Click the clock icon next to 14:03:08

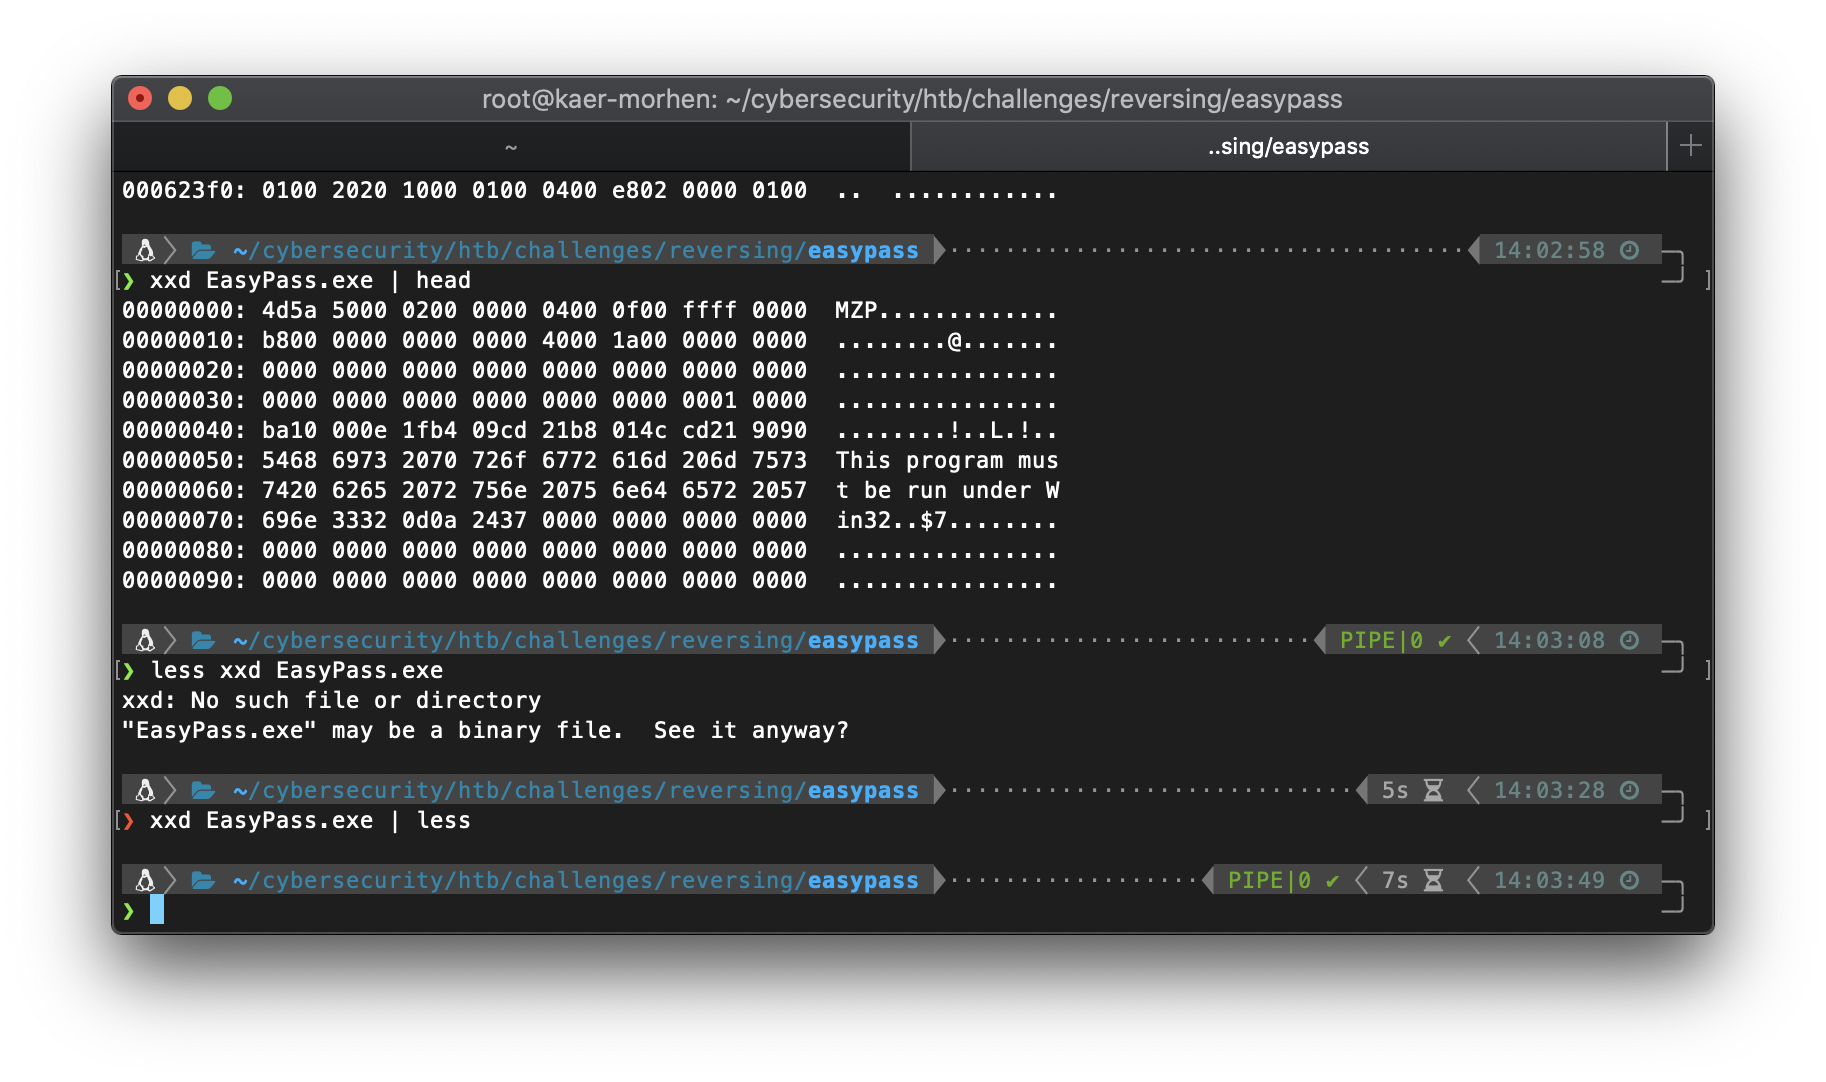[1629, 640]
